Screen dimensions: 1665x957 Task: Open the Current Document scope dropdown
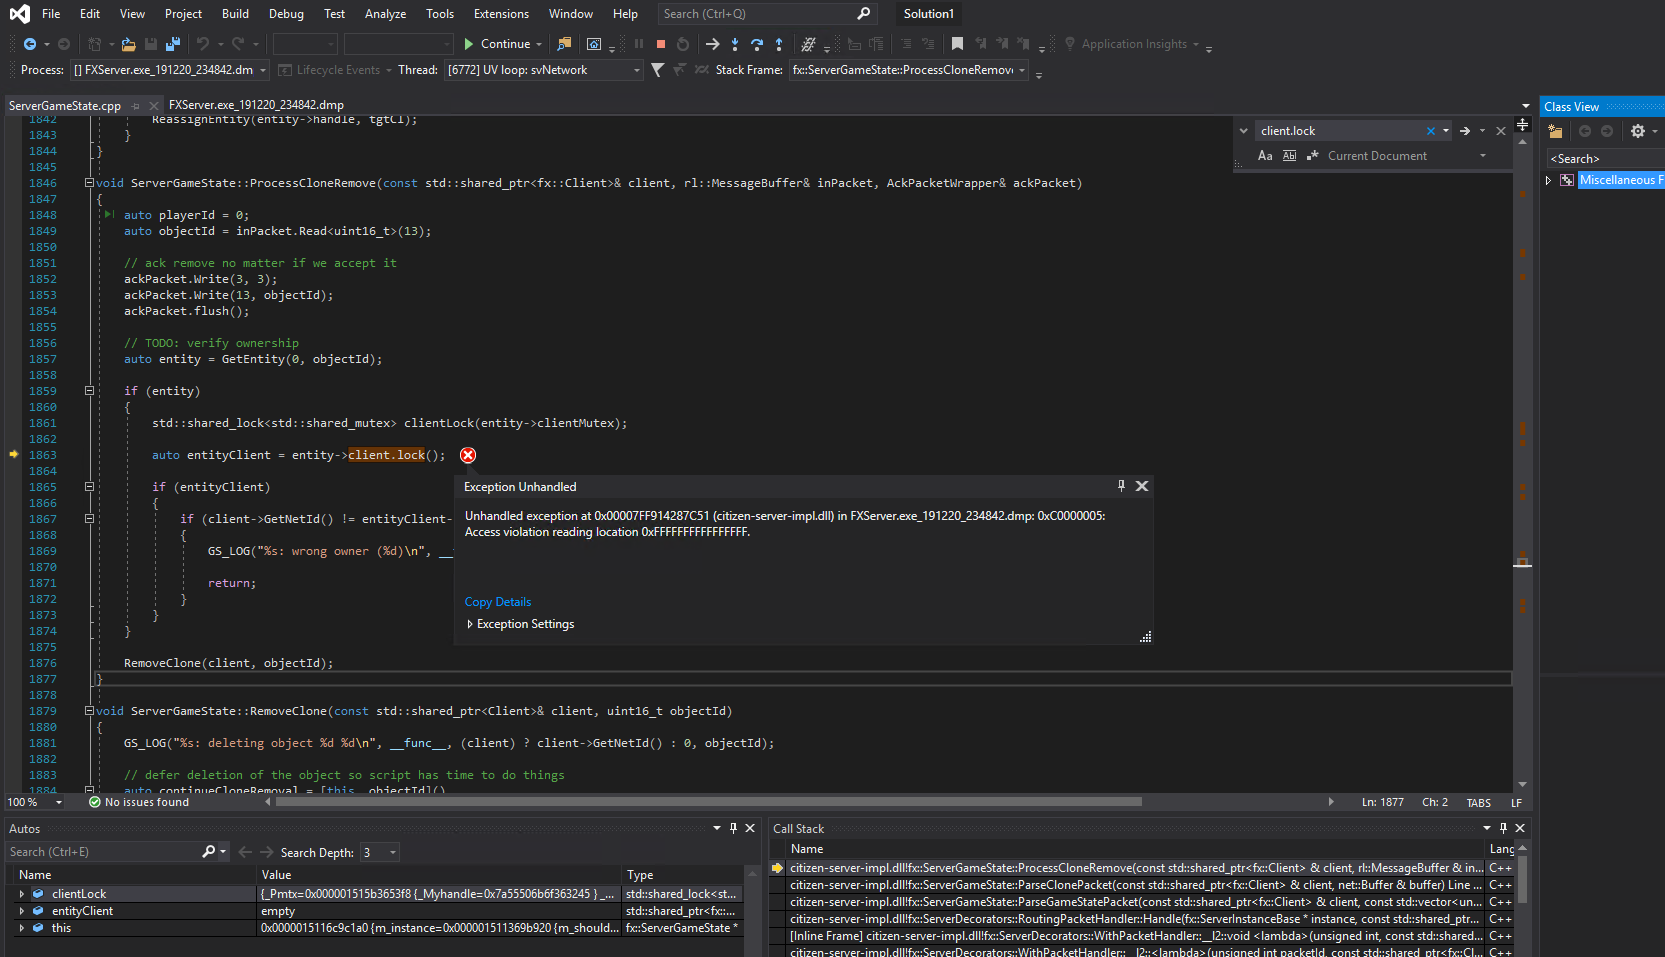1483,155
